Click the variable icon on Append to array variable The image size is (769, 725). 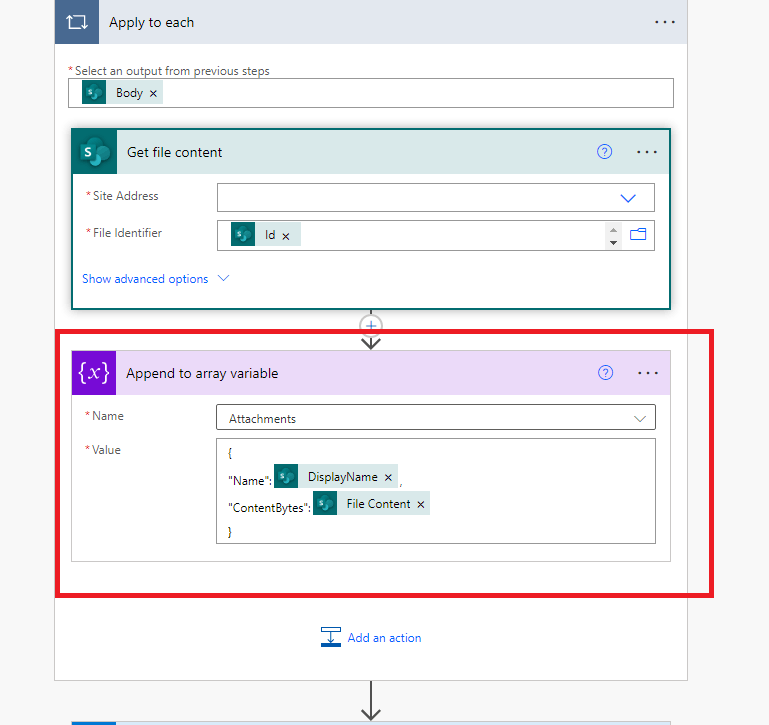(x=94, y=373)
